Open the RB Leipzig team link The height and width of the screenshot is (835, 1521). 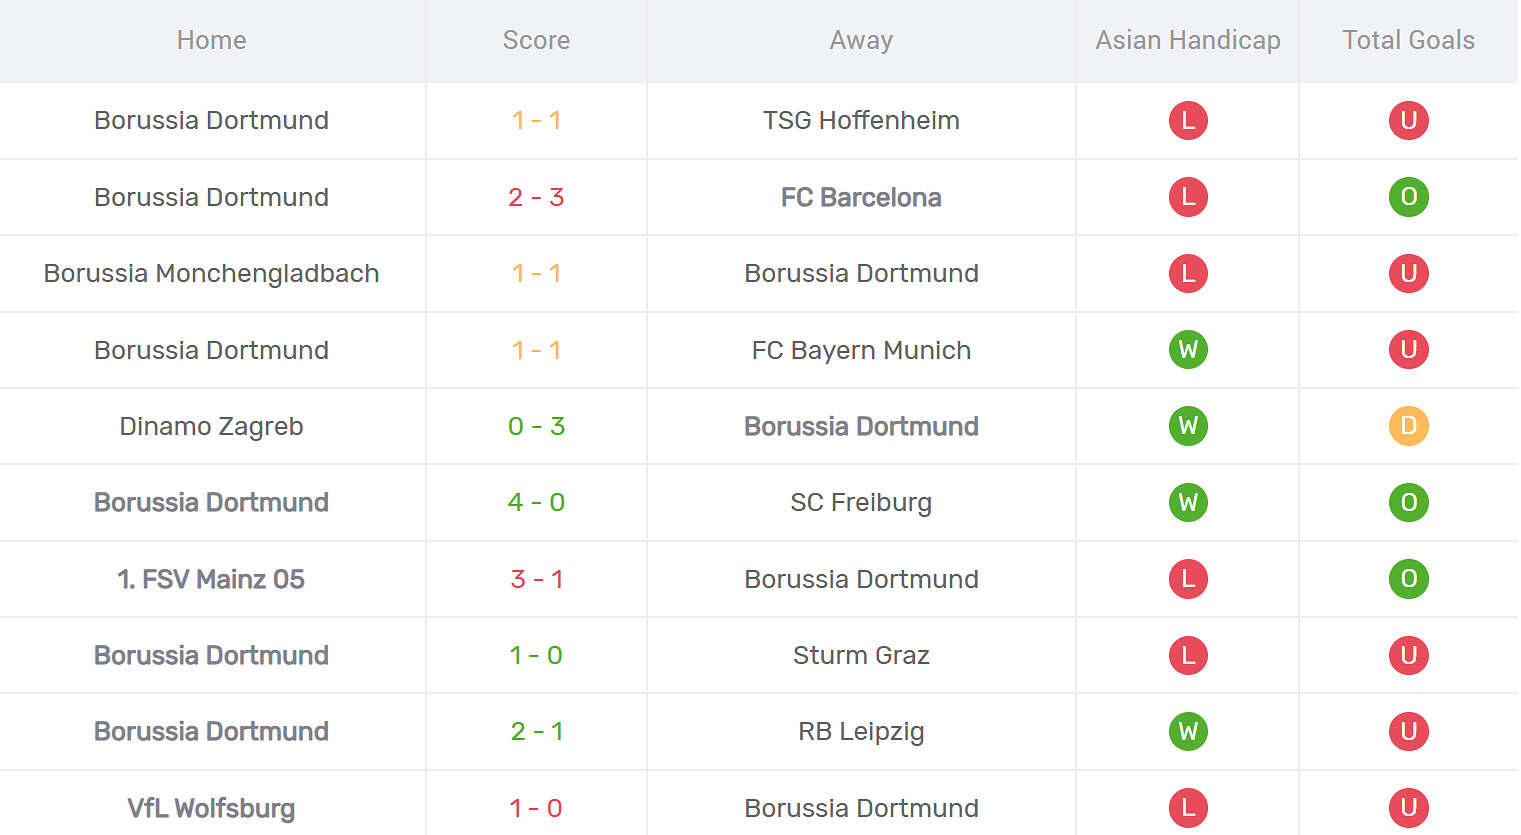point(861,731)
